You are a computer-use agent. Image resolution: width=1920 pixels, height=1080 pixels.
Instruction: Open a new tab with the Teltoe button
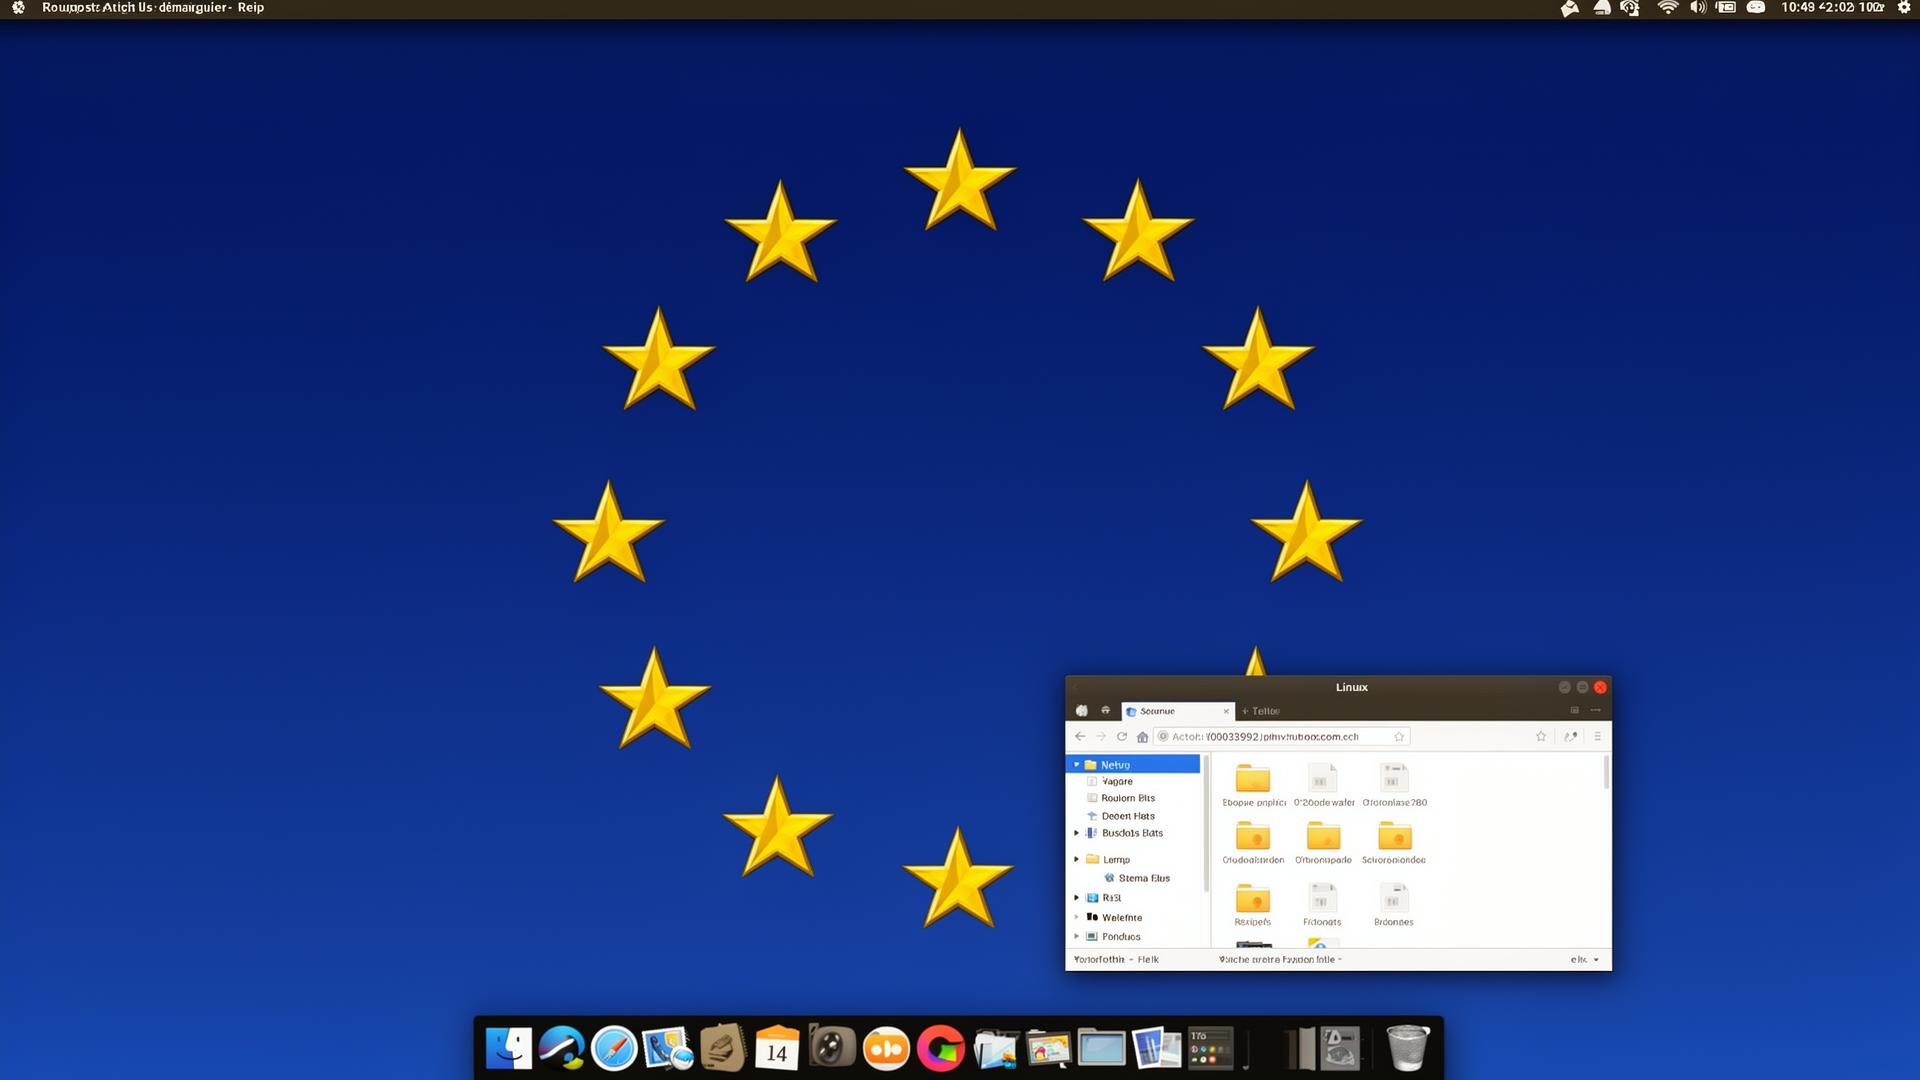click(1261, 711)
